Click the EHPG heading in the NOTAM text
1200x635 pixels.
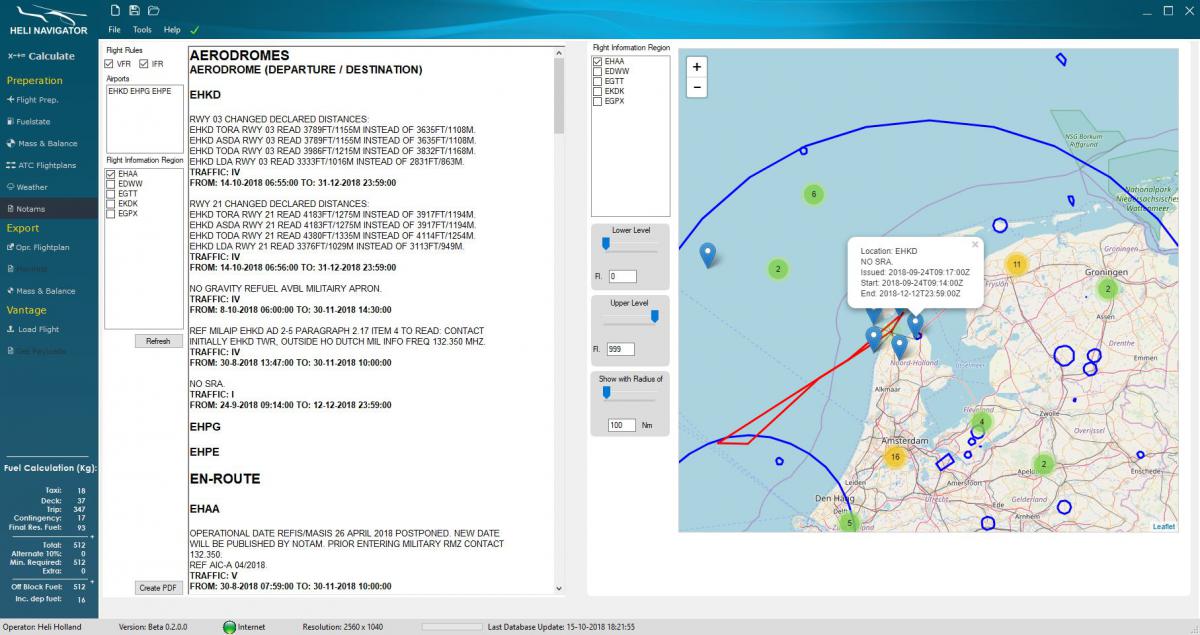[205, 427]
